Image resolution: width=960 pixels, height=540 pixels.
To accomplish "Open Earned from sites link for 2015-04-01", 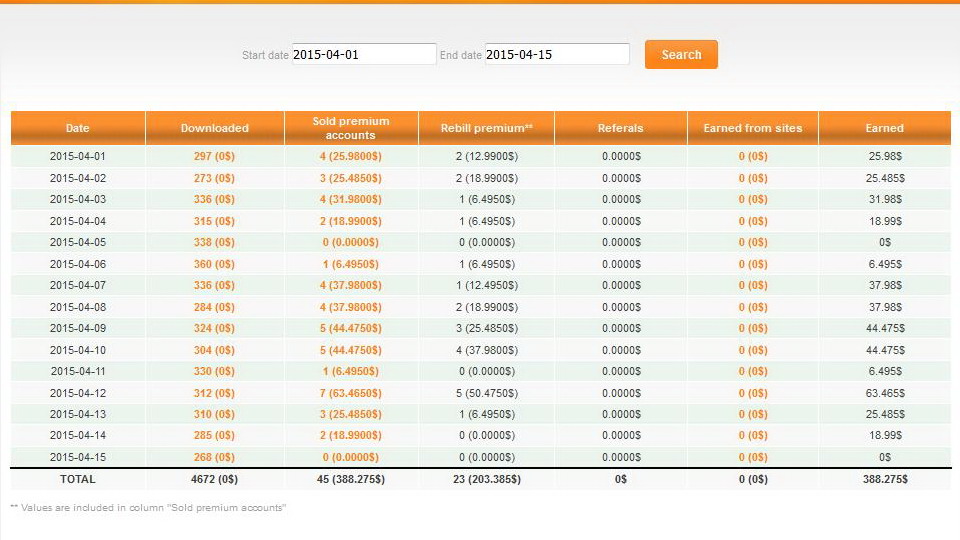I will coord(752,157).
